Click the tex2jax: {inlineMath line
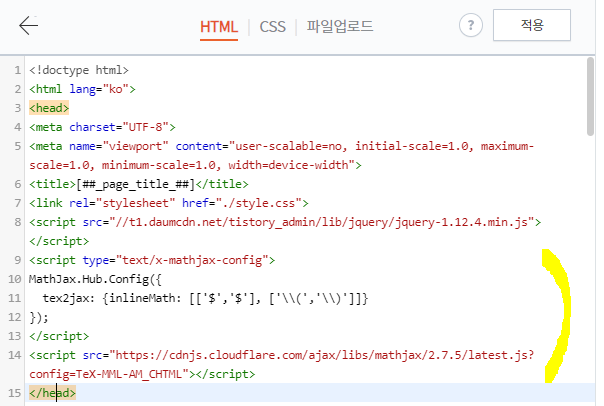The image size is (604, 406). pyautogui.click(x=205, y=298)
